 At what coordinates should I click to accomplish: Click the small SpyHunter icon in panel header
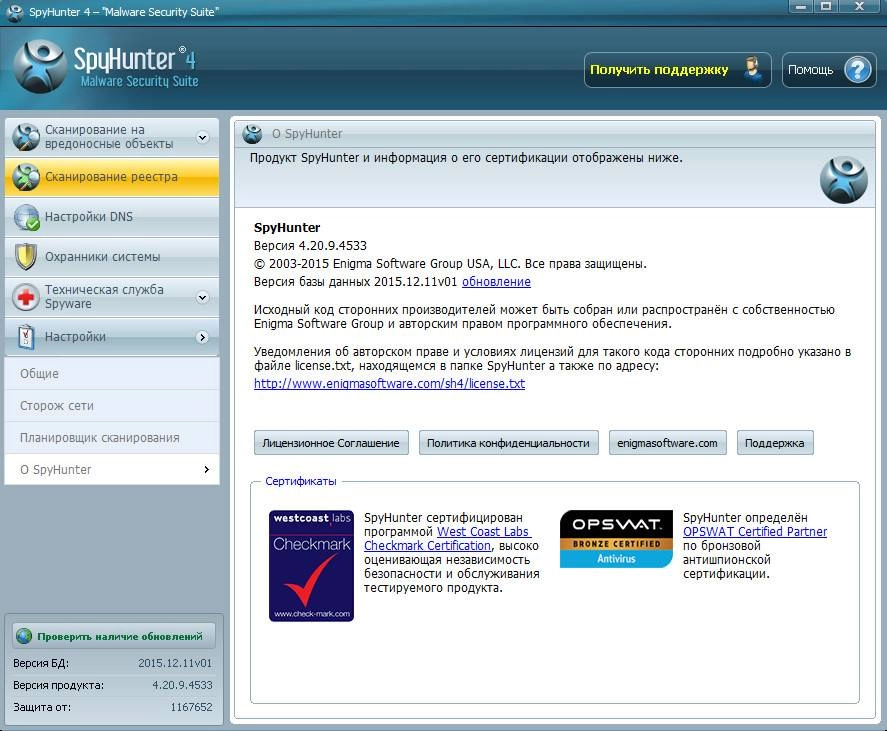coord(252,134)
